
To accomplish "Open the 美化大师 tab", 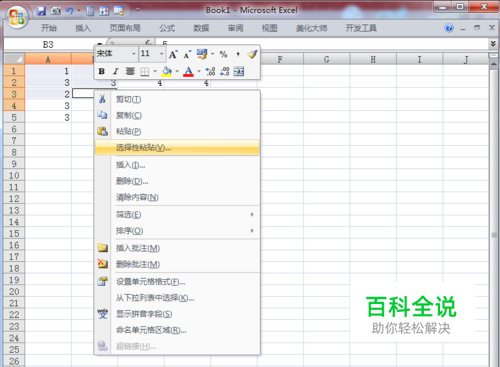I will coord(312,28).
